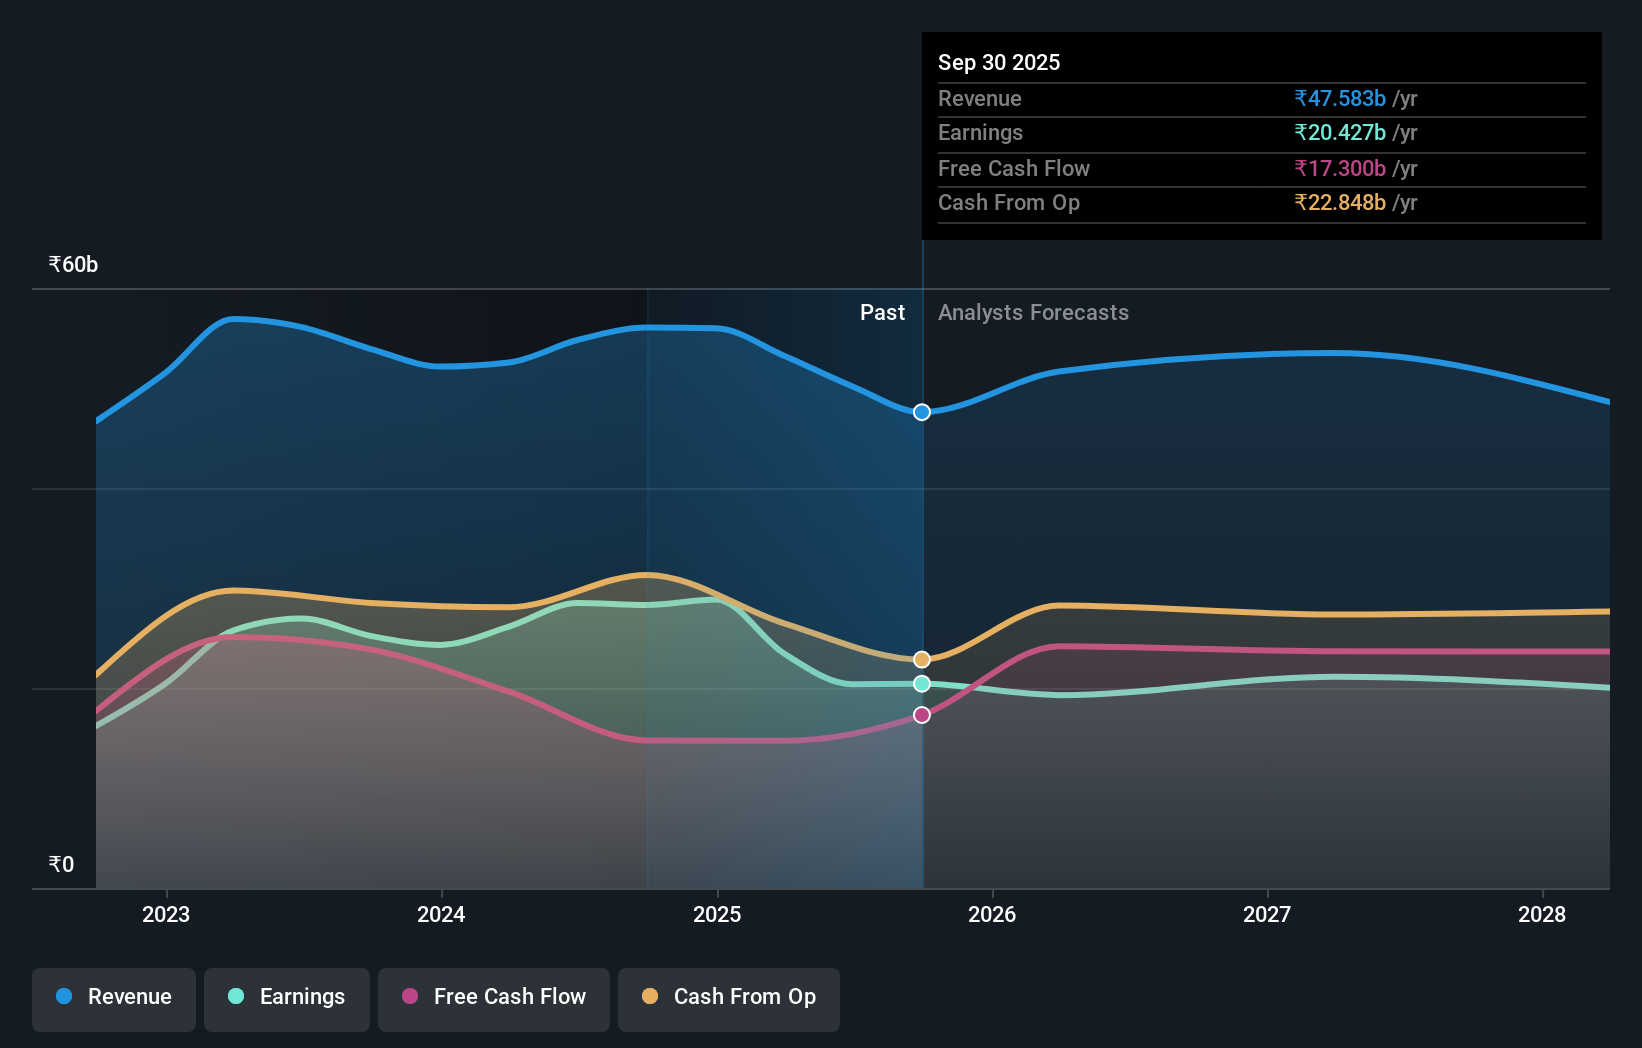Click the blue Revenue marker on the chart
This screenshot has width=1642, height=1048.
921,411
